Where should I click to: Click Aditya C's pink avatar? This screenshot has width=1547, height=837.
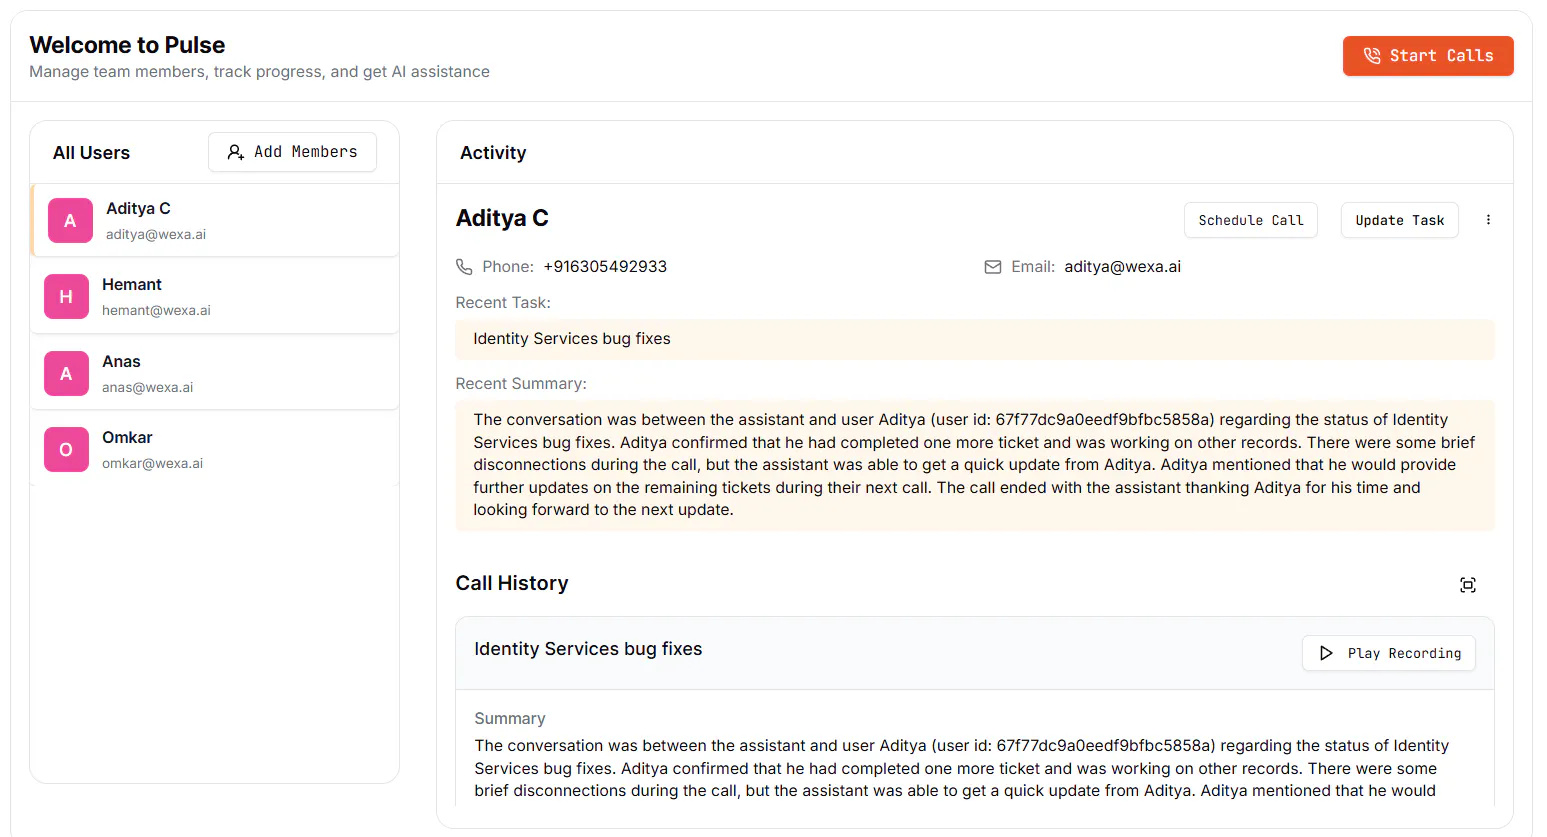(70, 220)
